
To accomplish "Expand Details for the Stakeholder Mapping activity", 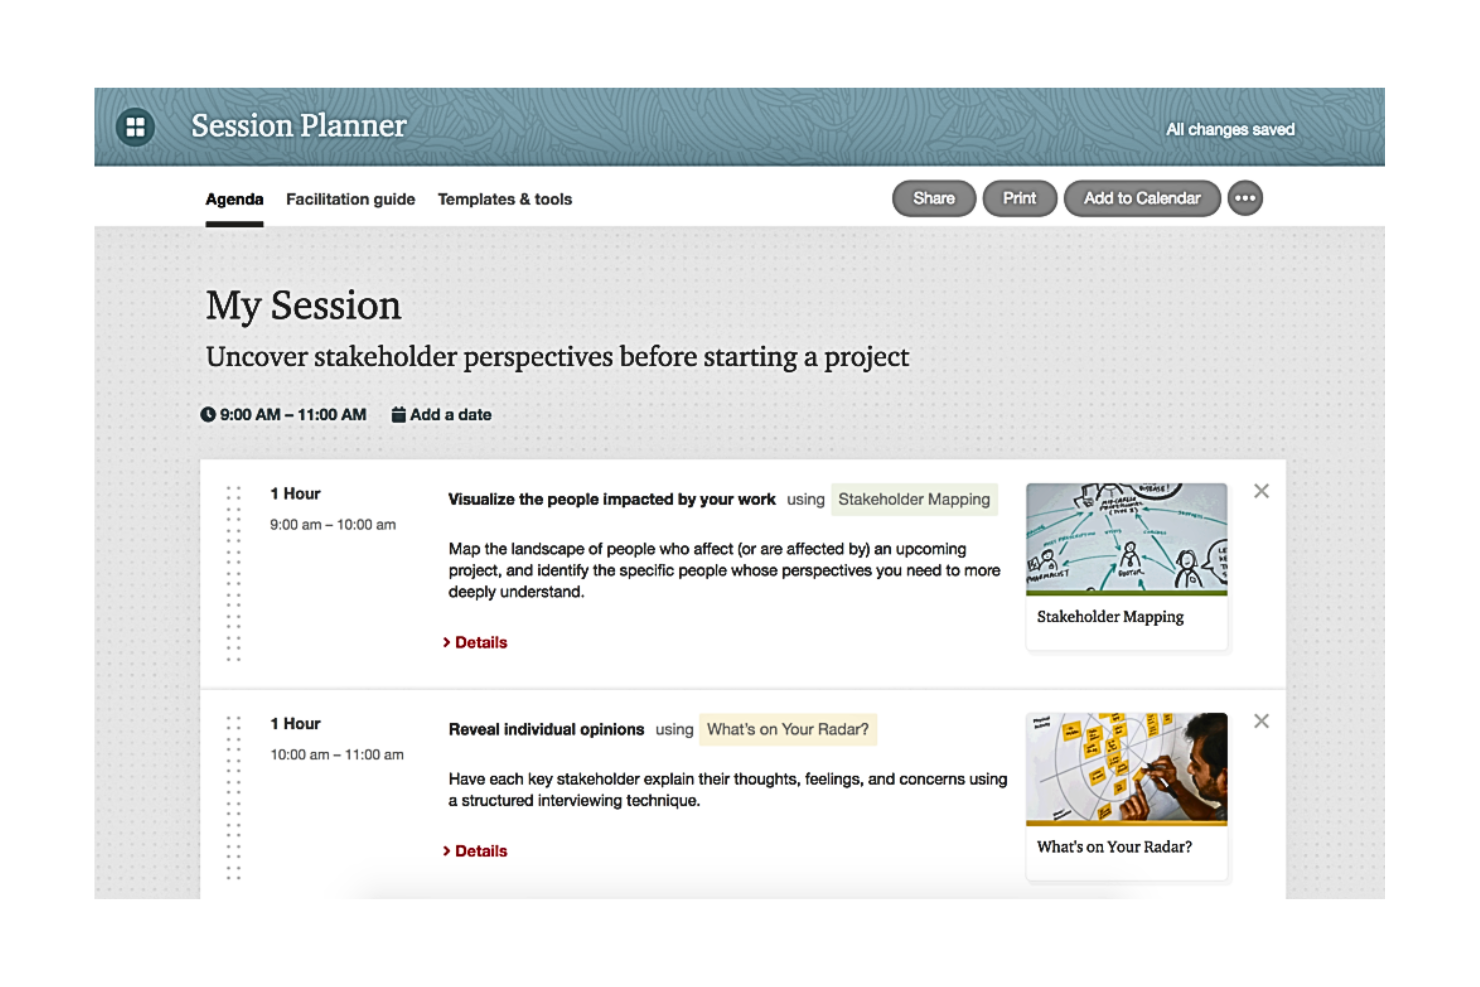I will [480, 642].
